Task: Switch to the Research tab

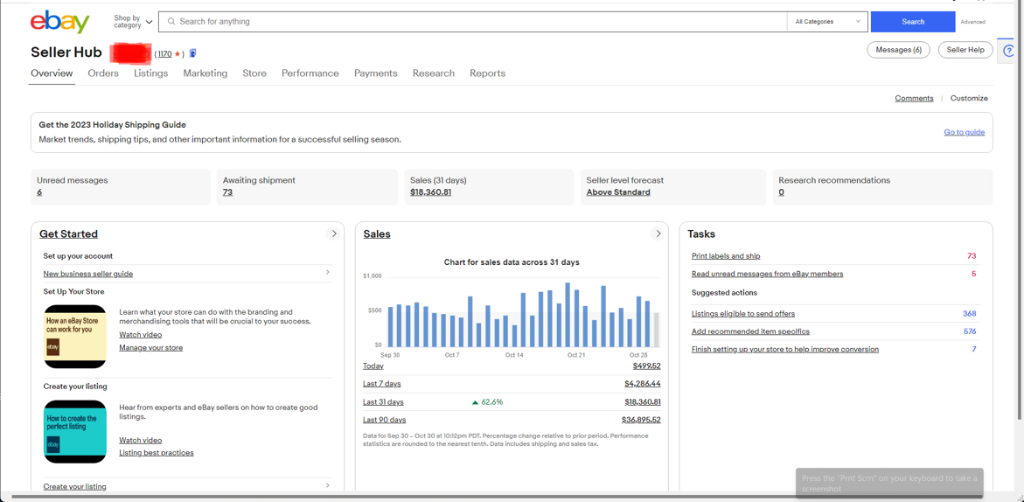Action: pyautogui.click(x=434, y=73)
